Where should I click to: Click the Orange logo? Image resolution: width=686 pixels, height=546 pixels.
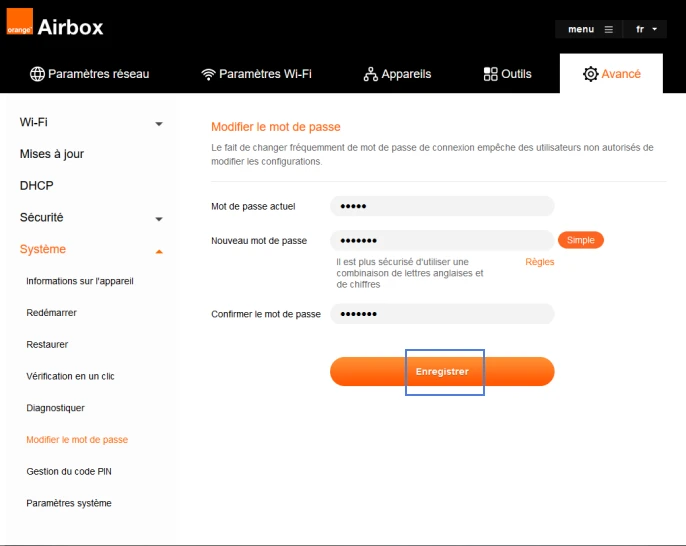(20, 21)
